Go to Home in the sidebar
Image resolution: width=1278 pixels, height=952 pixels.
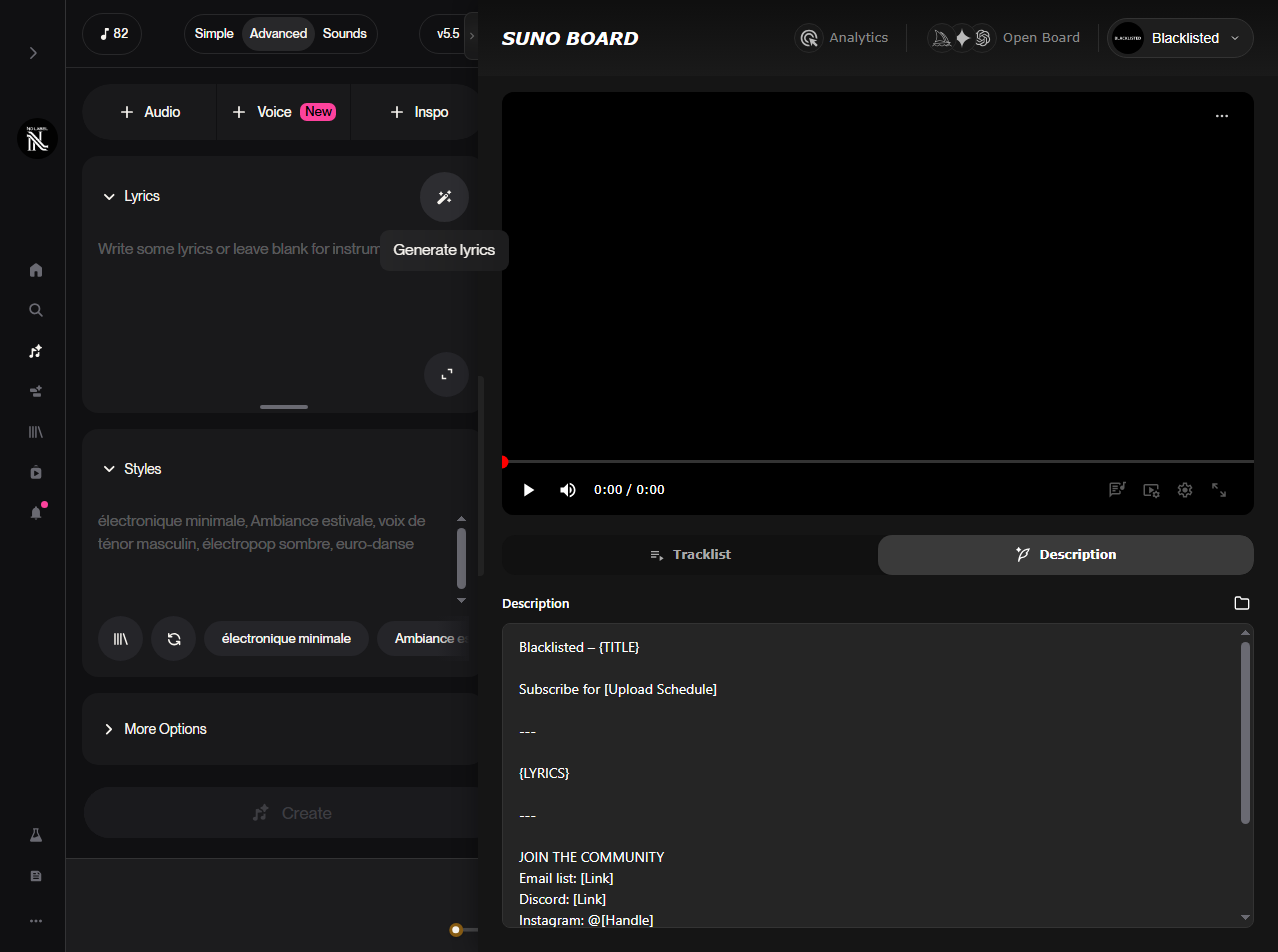pyautogui.click(x=36, y=270)
